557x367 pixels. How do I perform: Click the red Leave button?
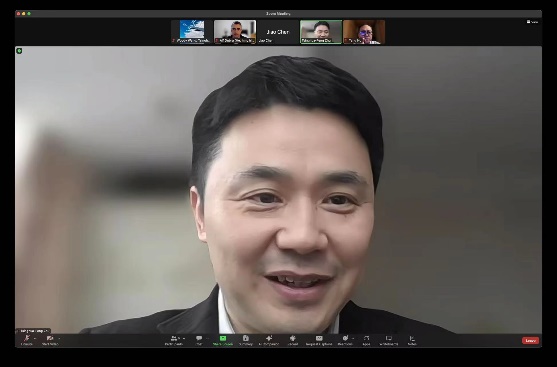coord(530,341)
